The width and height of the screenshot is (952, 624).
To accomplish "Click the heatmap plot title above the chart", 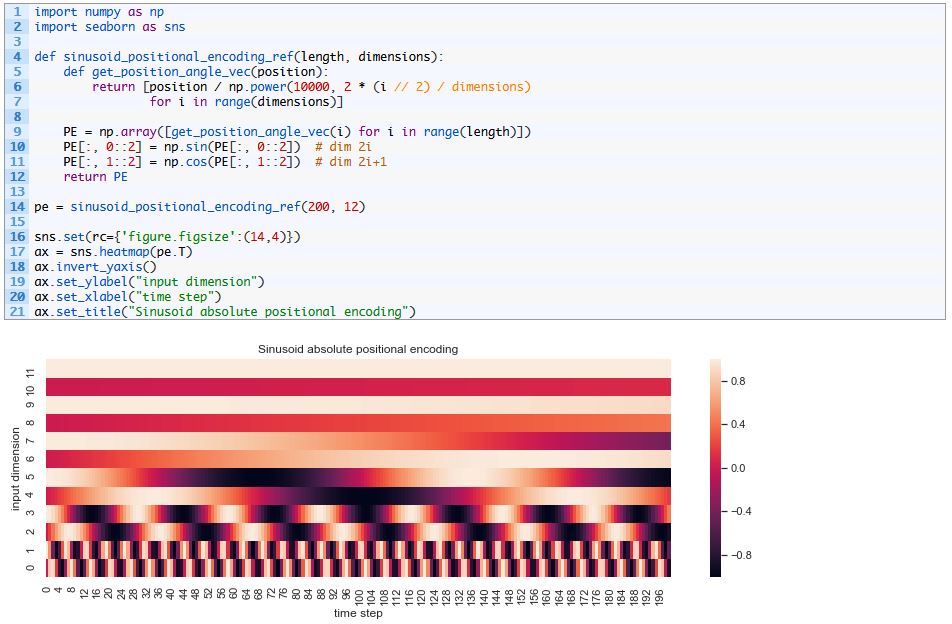I will point(358,349).
